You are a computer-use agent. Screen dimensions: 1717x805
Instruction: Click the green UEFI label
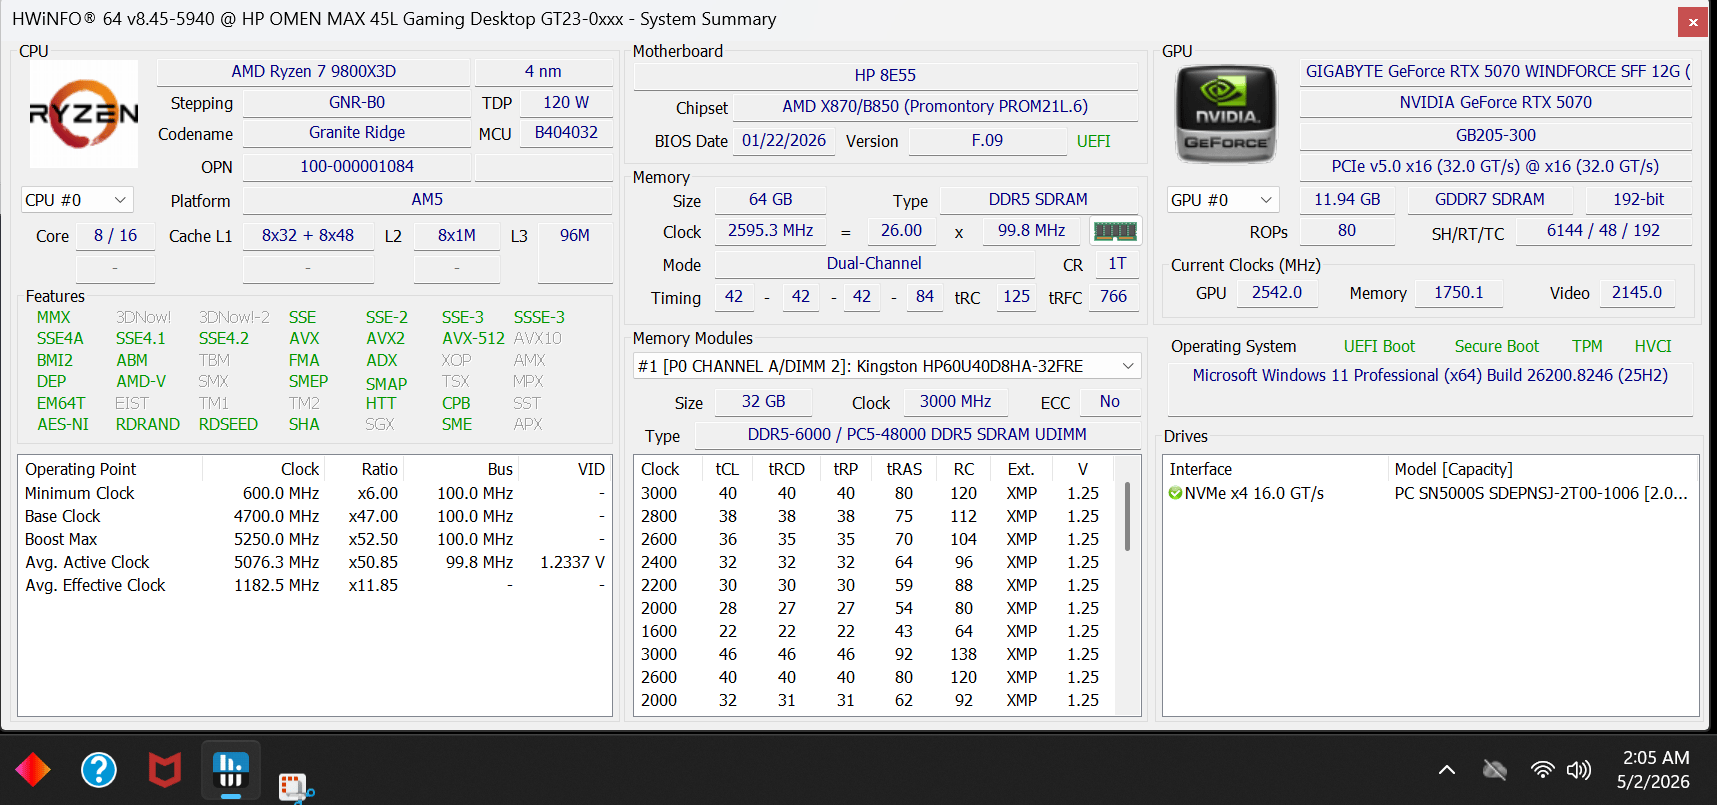coord(1093,142)
